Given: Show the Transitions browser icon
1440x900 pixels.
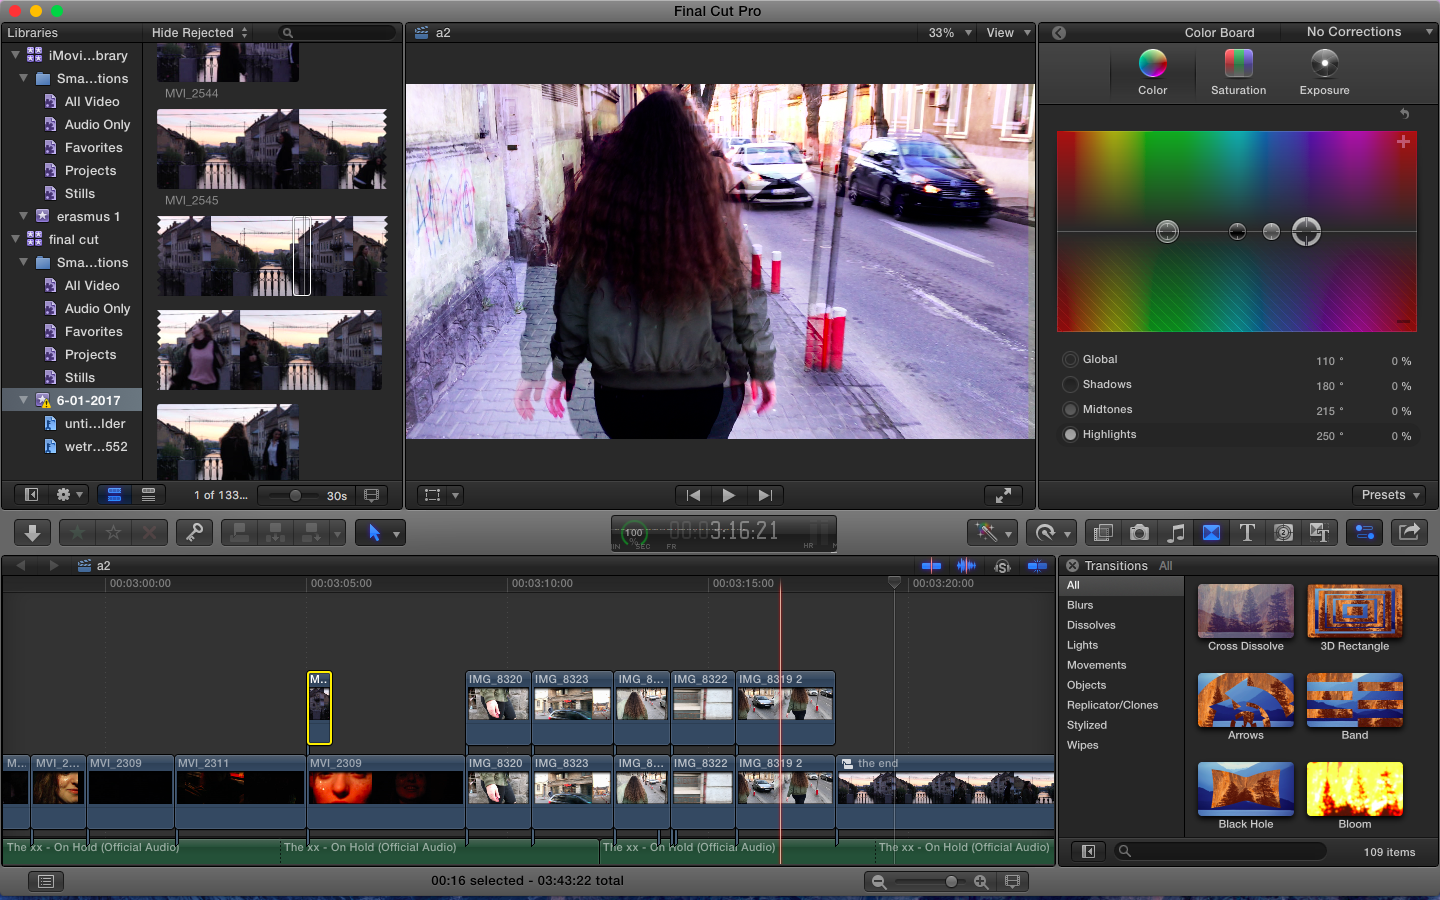Looking at the screenshot, I should click(1211, 532).
